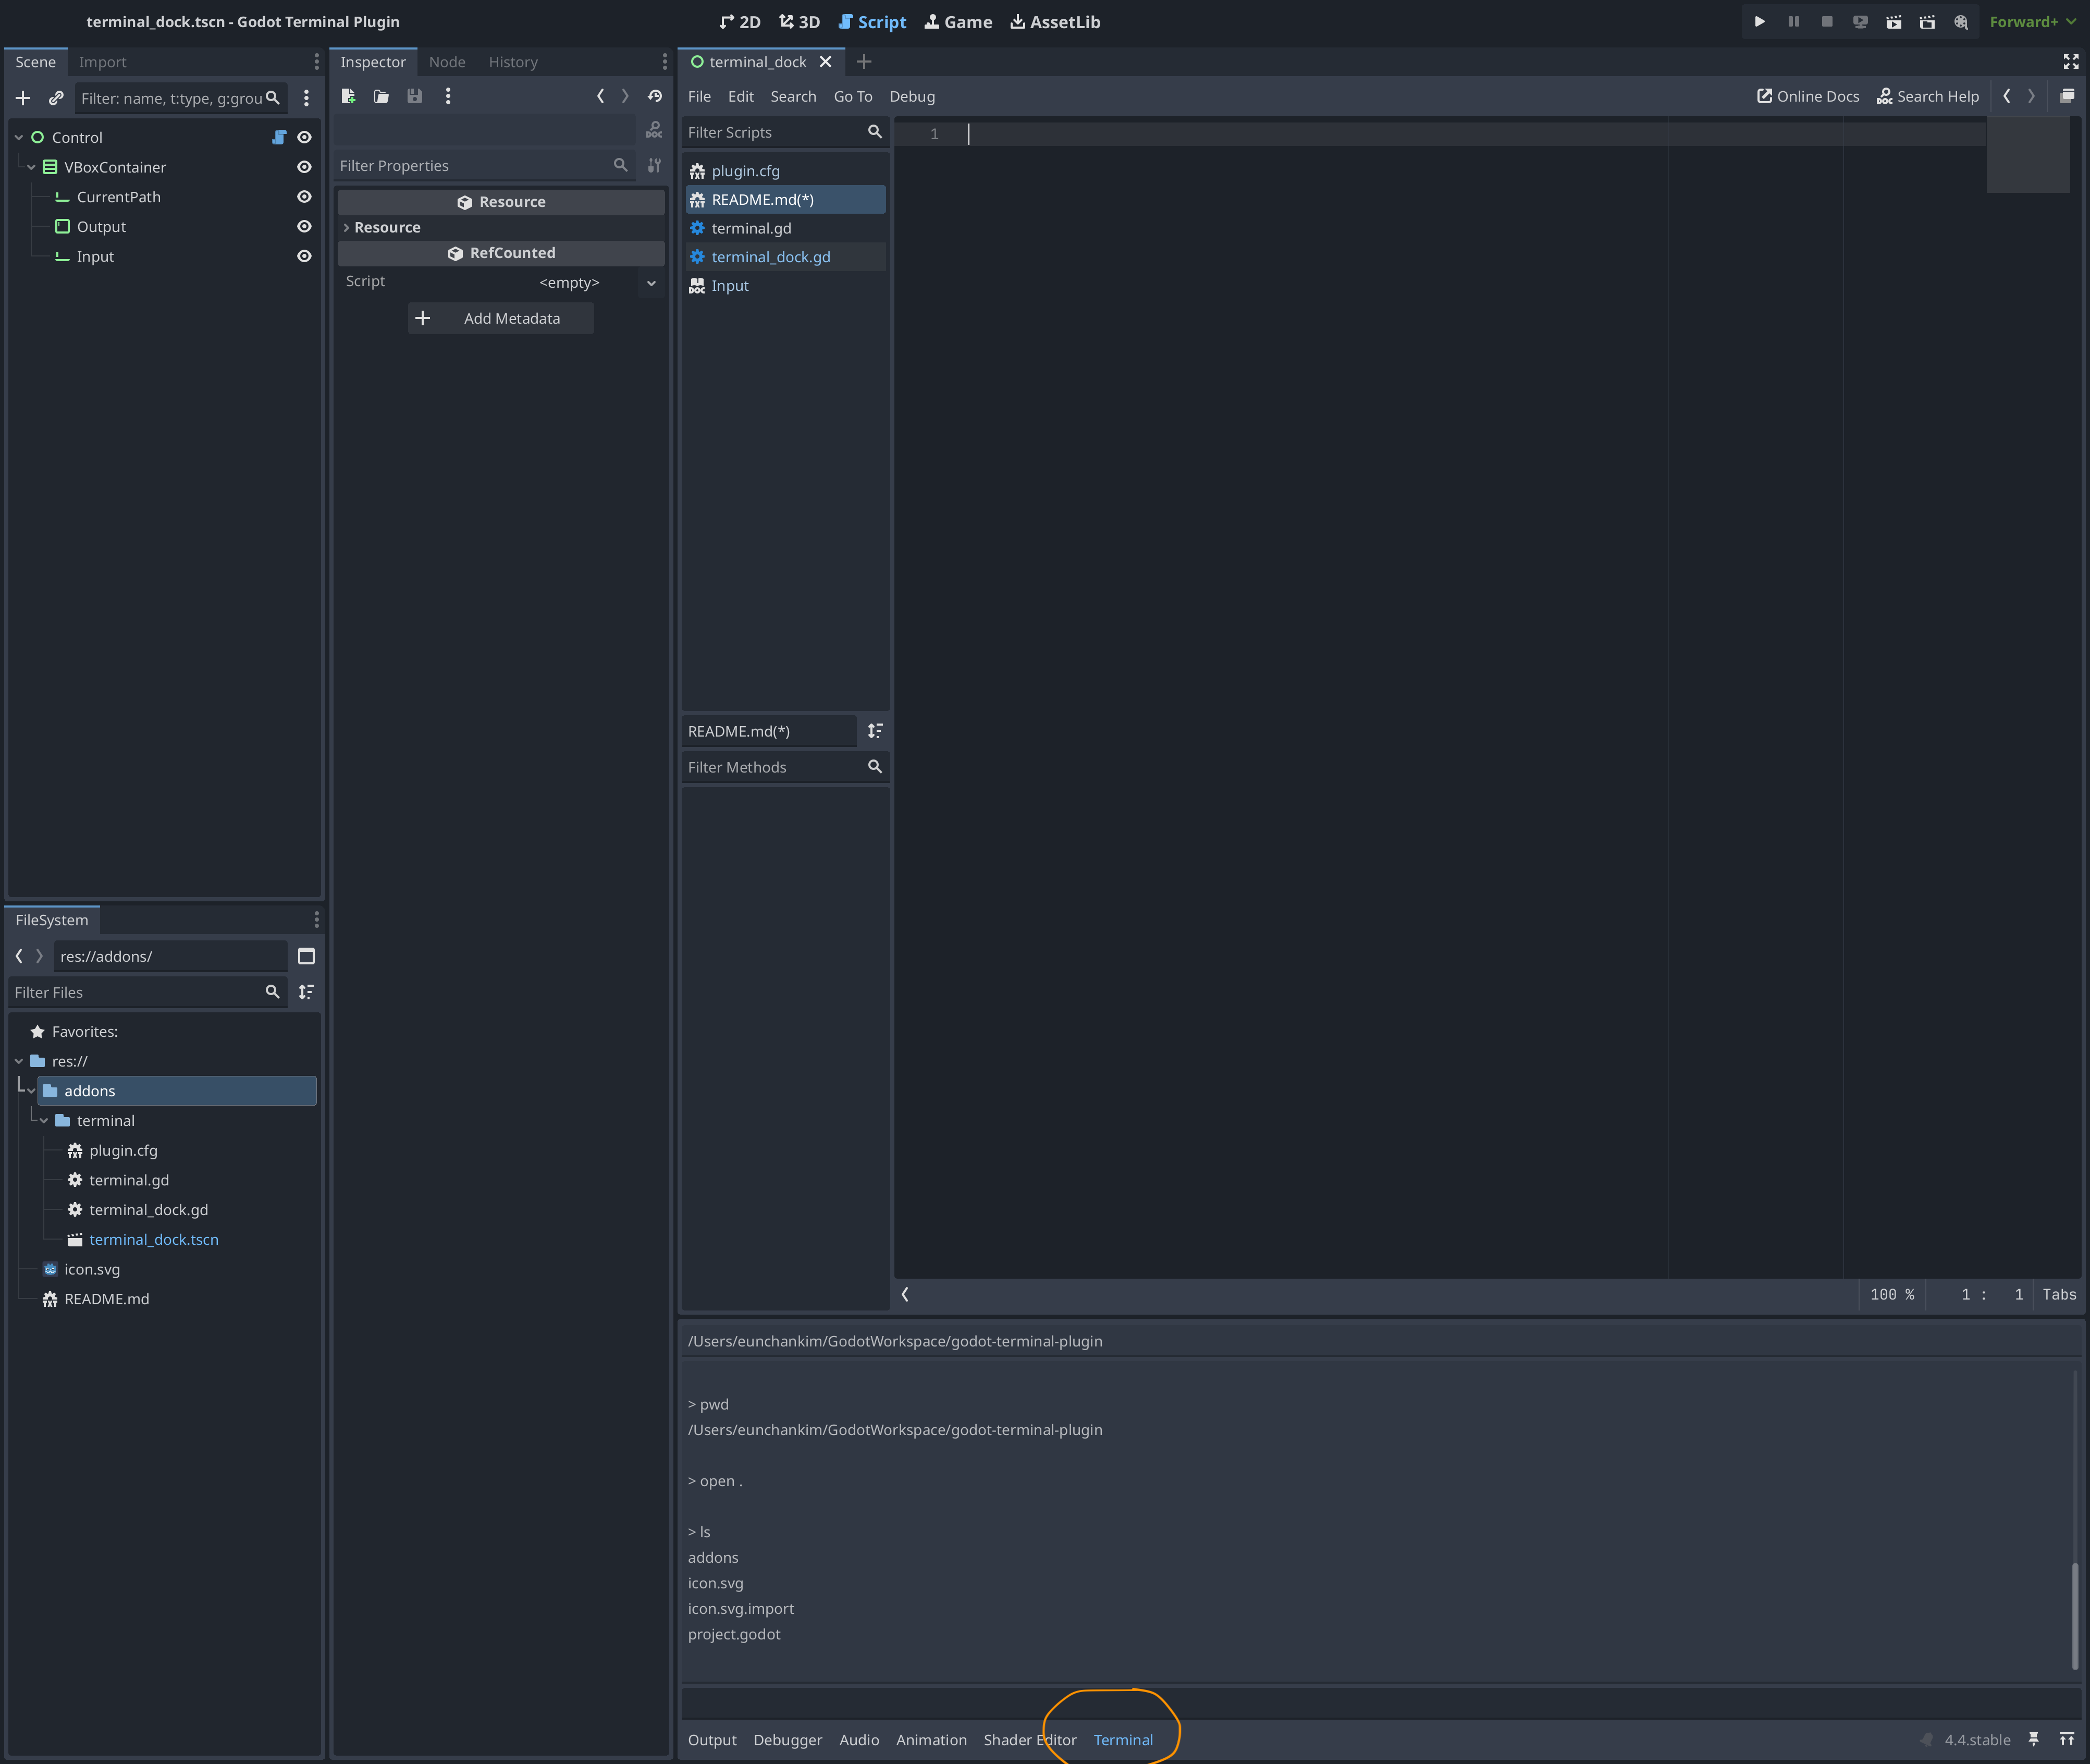Click the Inspector history restore icon
Viewport: 2090px width, 1764px height.
(x=655, y=96)
